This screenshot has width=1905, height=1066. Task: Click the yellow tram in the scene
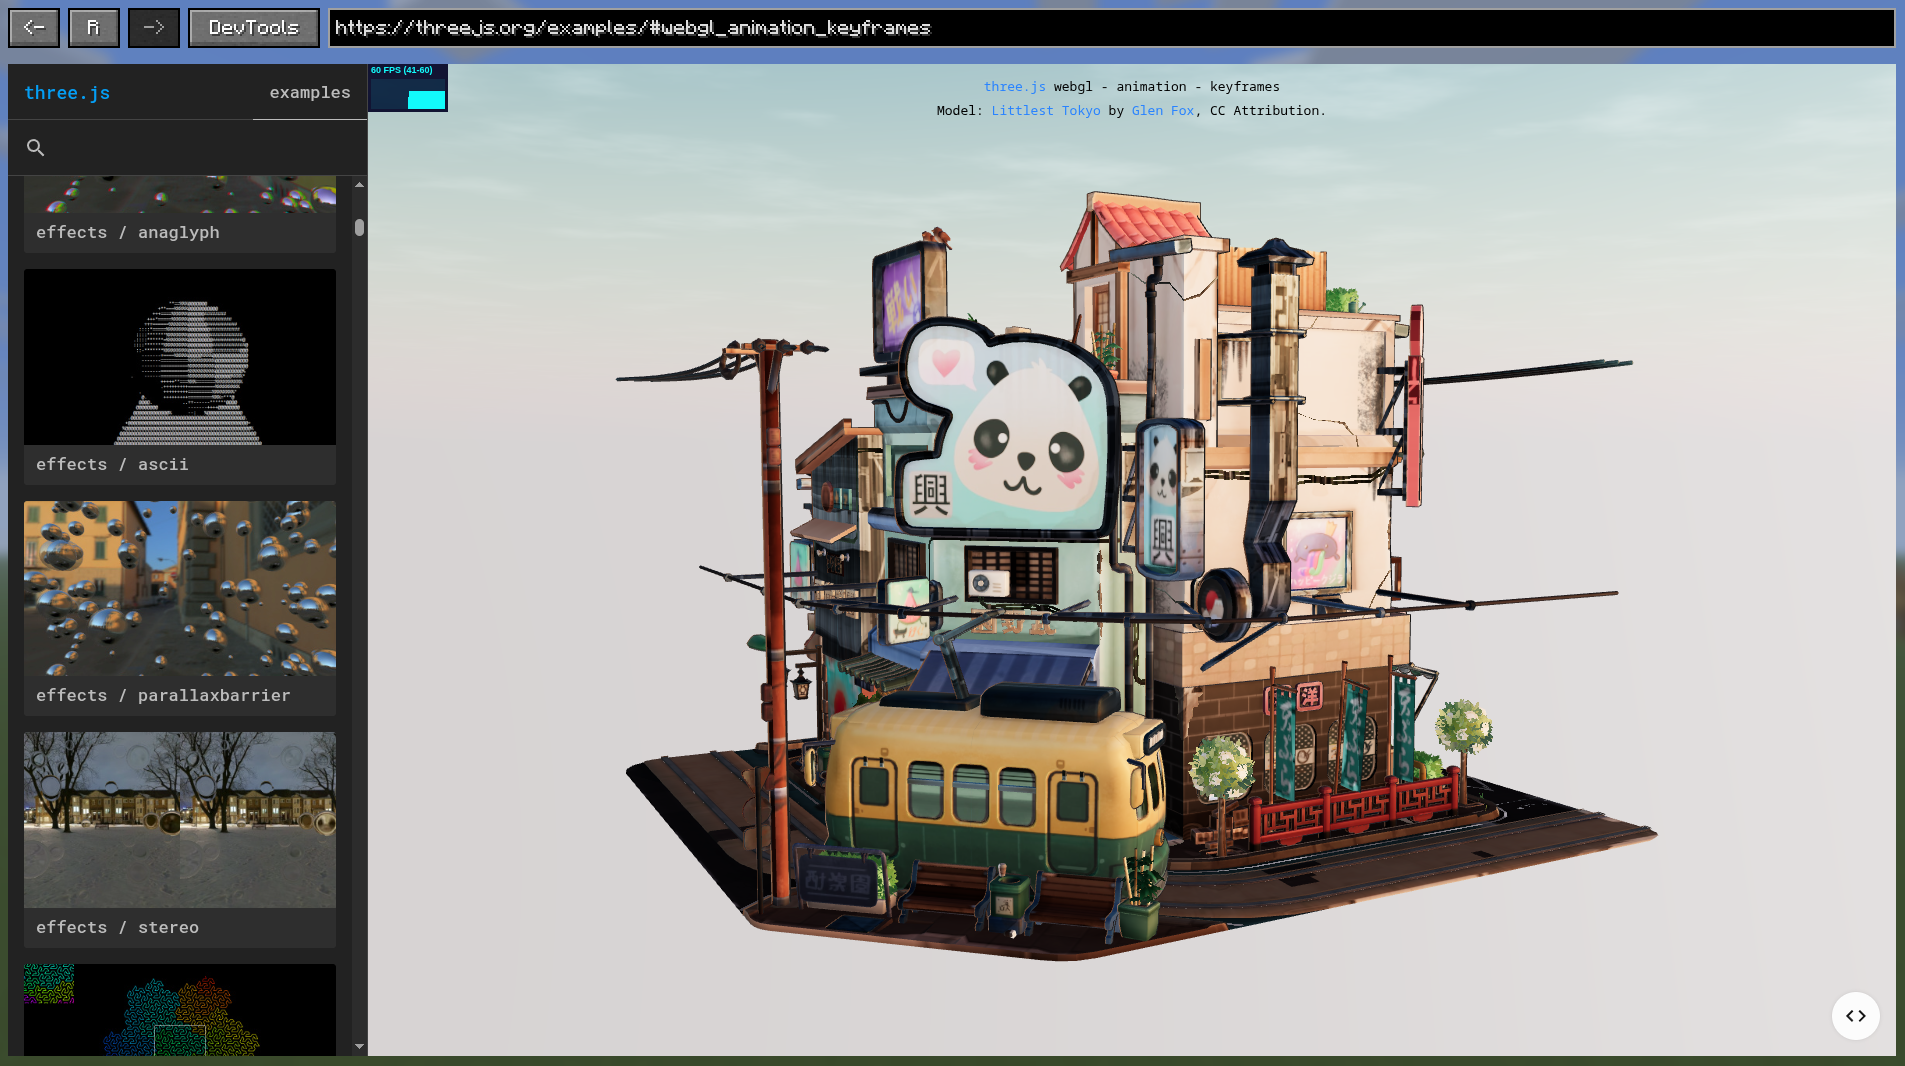(995, 790)
